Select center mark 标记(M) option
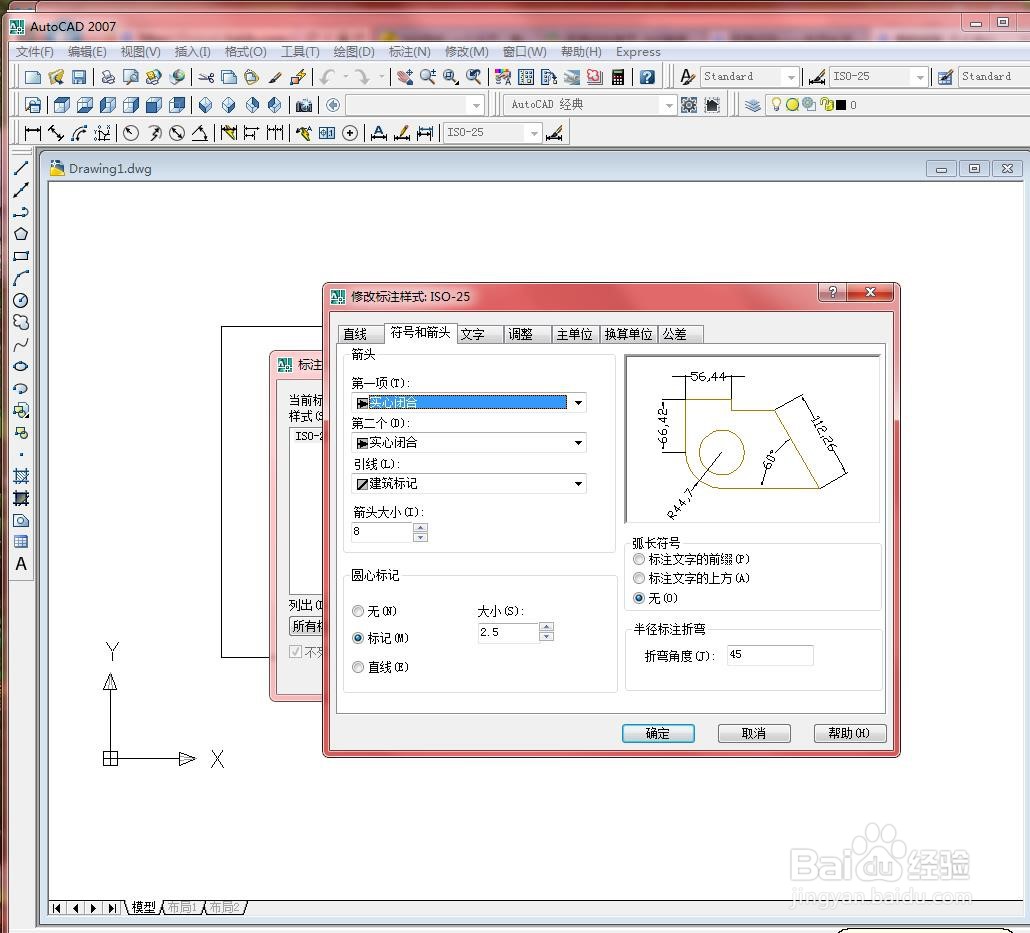Viewport: 1030px width, 933px height. [358, 638]
